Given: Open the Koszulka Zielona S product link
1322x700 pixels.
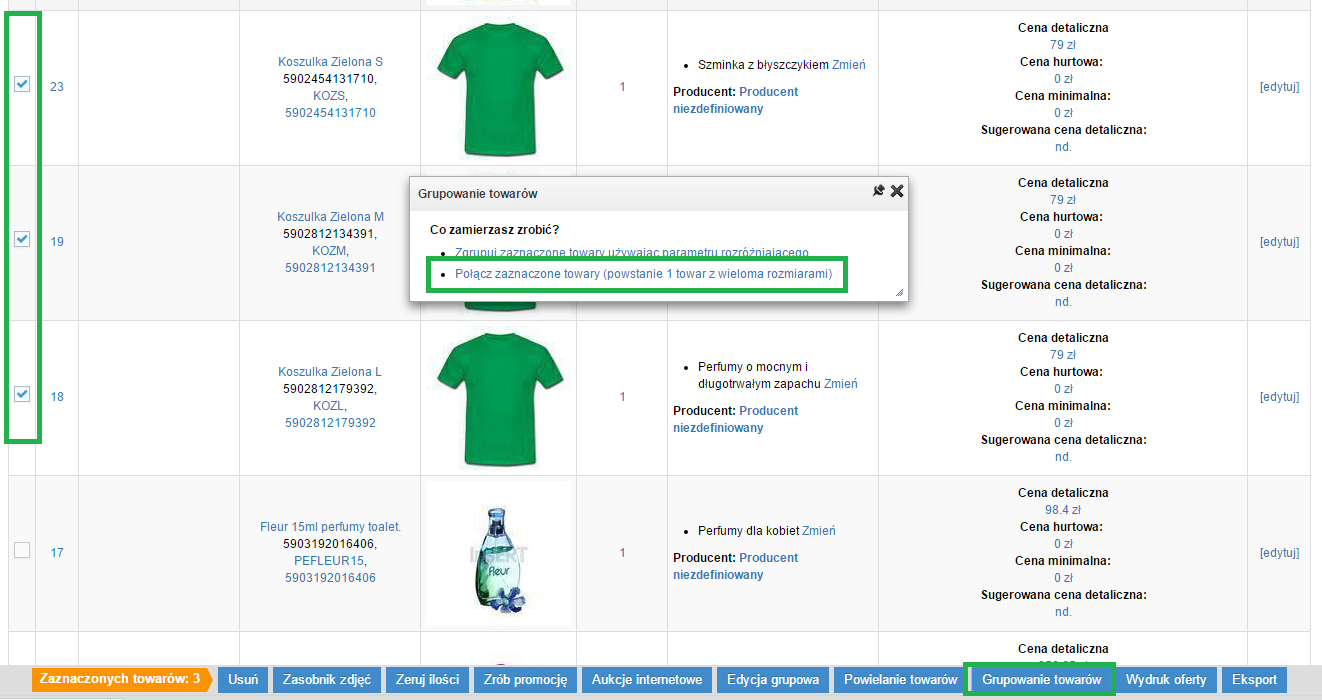Looking at the screenshot, I should [x=330, y=62].
